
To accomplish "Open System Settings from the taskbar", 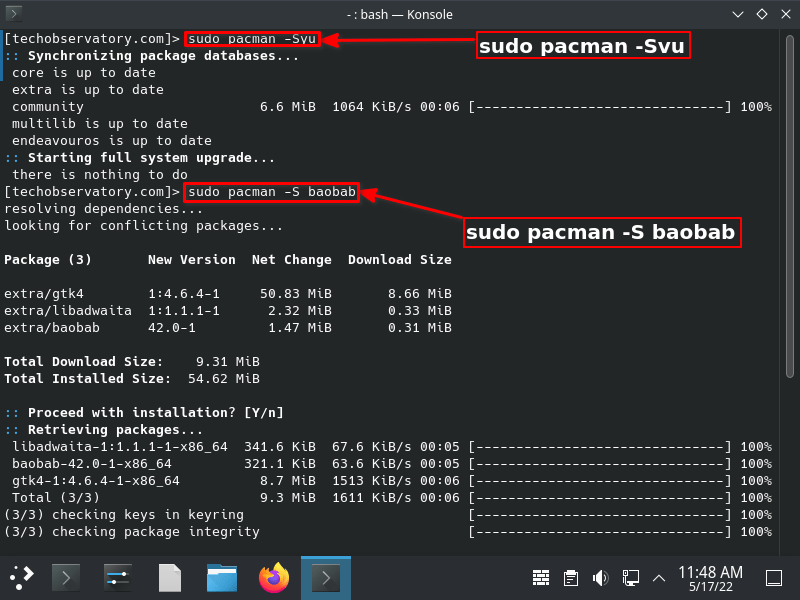I will coord(116,577).
